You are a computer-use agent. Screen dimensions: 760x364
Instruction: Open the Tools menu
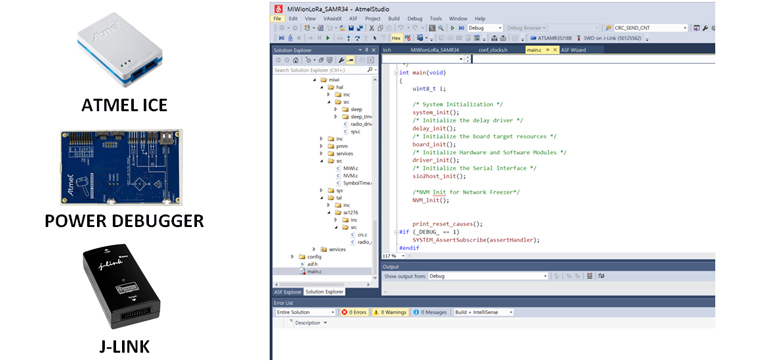(x=436, y=18)
